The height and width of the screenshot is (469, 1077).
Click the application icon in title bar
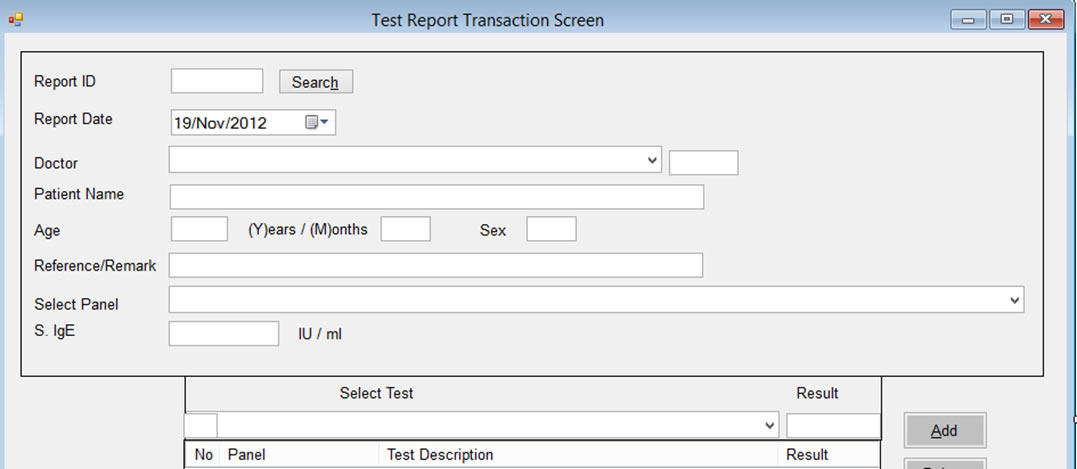point(15,19)
